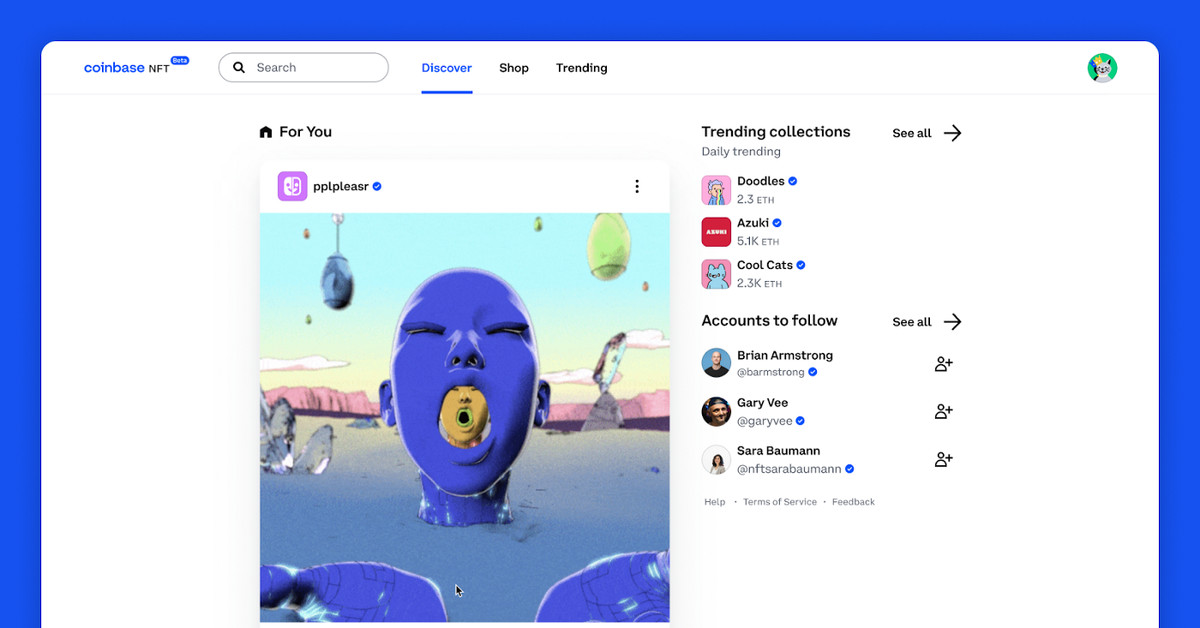Screen dimensions: 1200x628
Task: Click pplpleasr's verified badge
Action: pos(377,186)
